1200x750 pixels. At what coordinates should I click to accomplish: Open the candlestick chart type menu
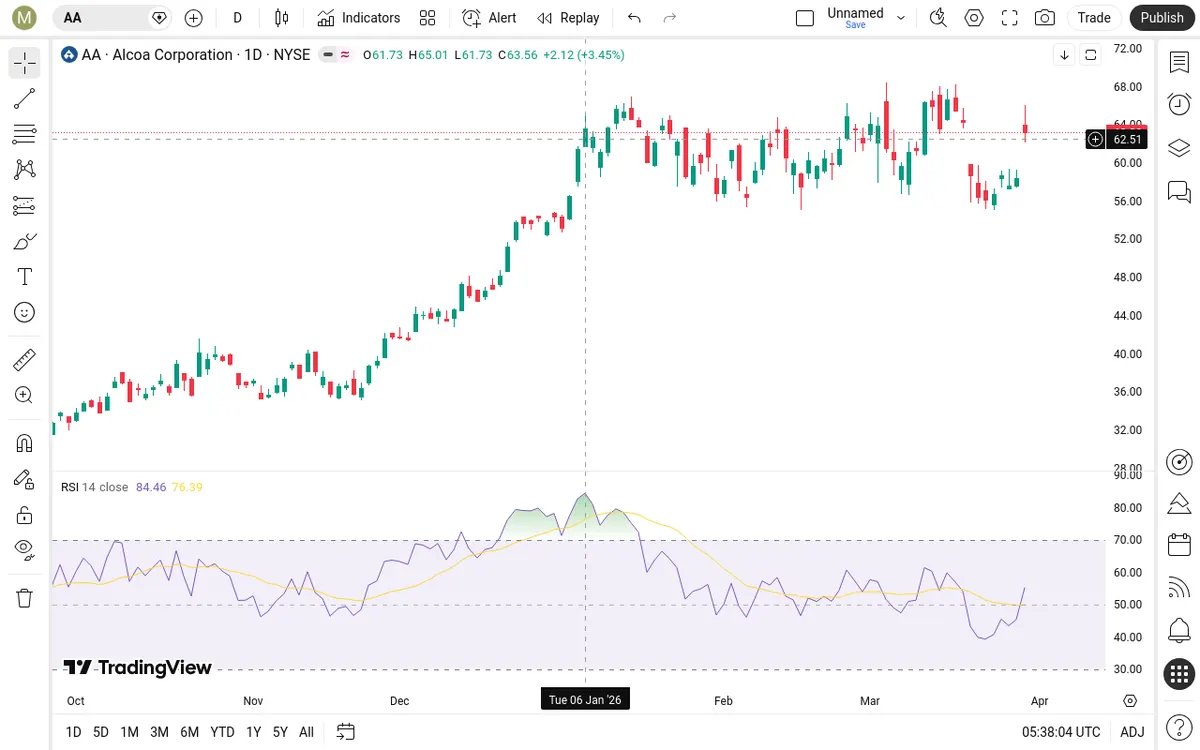[x=282, y=17]
